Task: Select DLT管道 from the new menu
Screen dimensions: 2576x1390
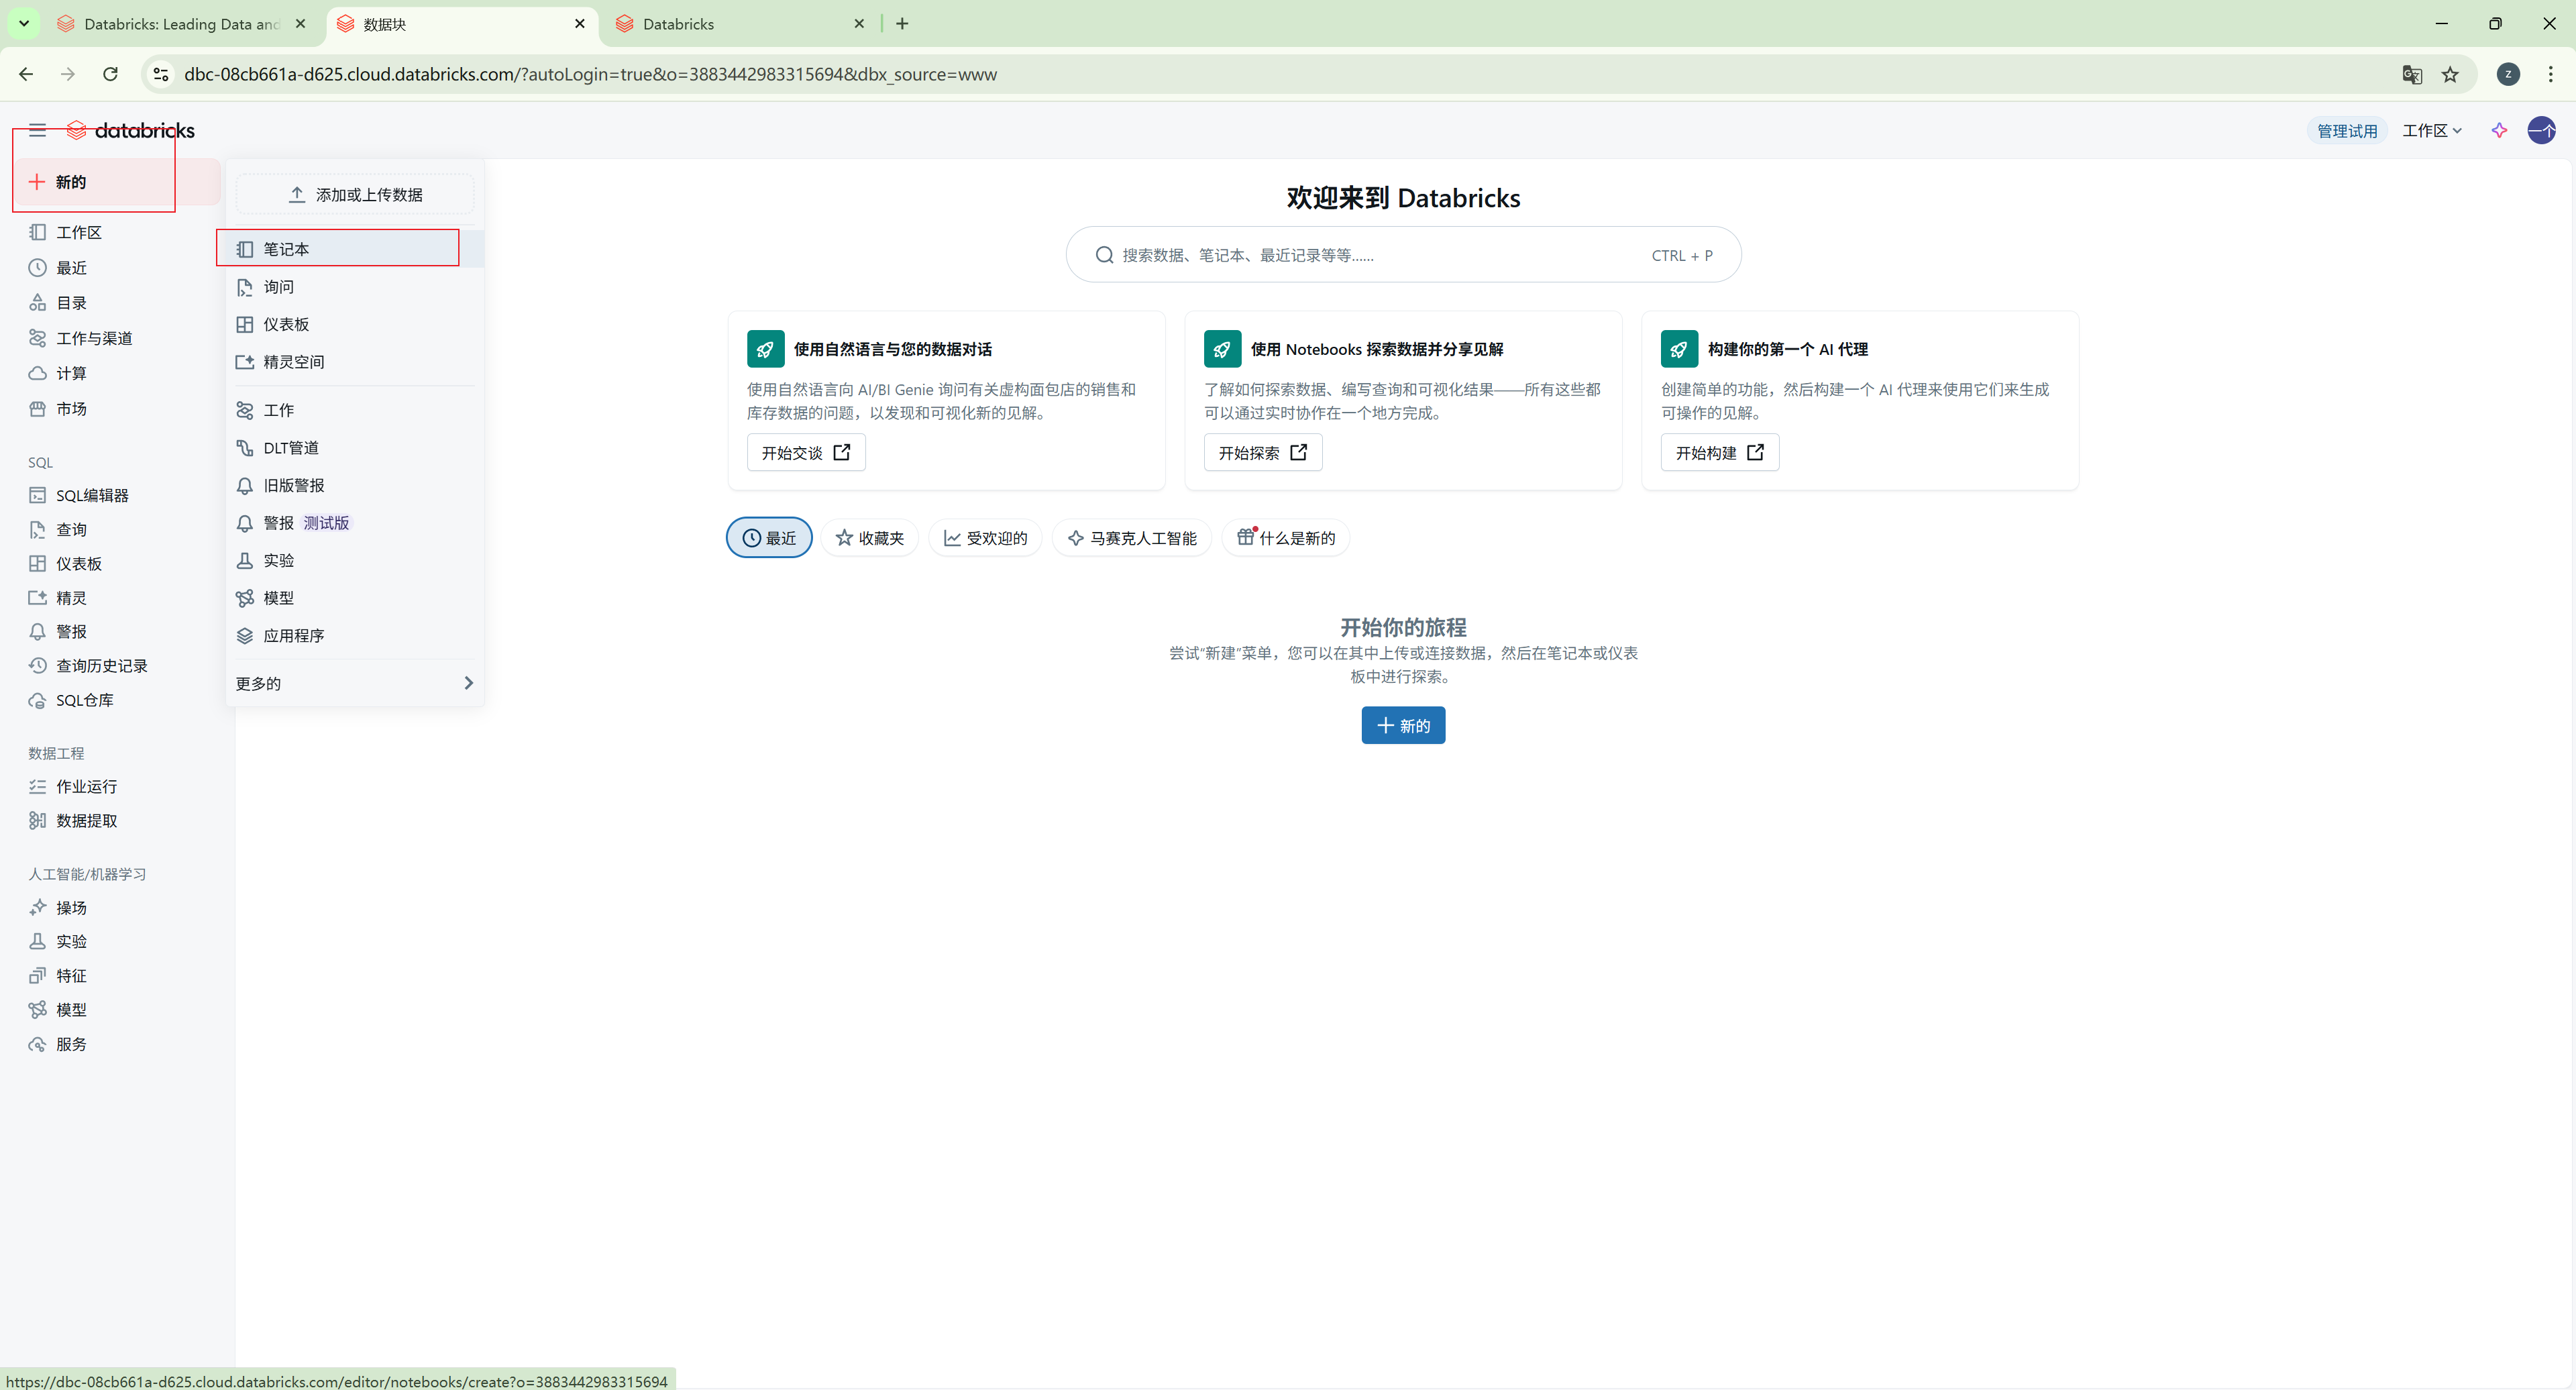Action: pos(355,448)
